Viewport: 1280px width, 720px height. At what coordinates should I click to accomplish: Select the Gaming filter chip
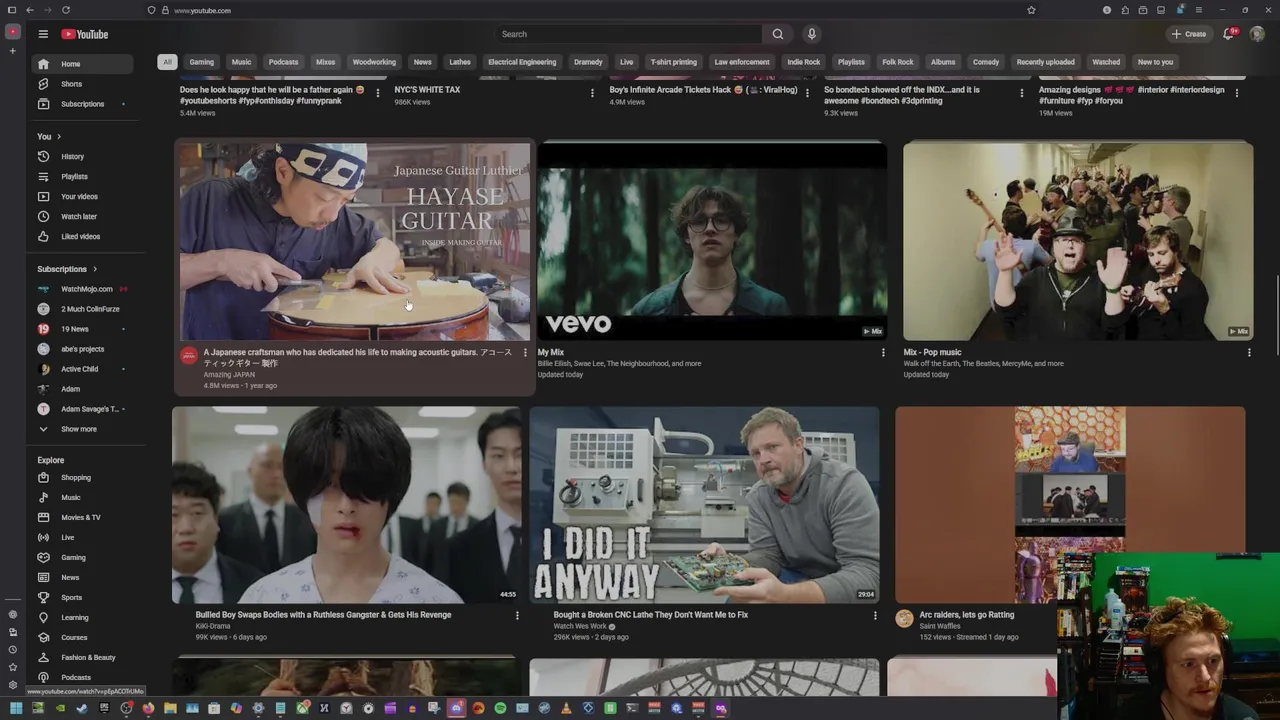tap(202, 62)
